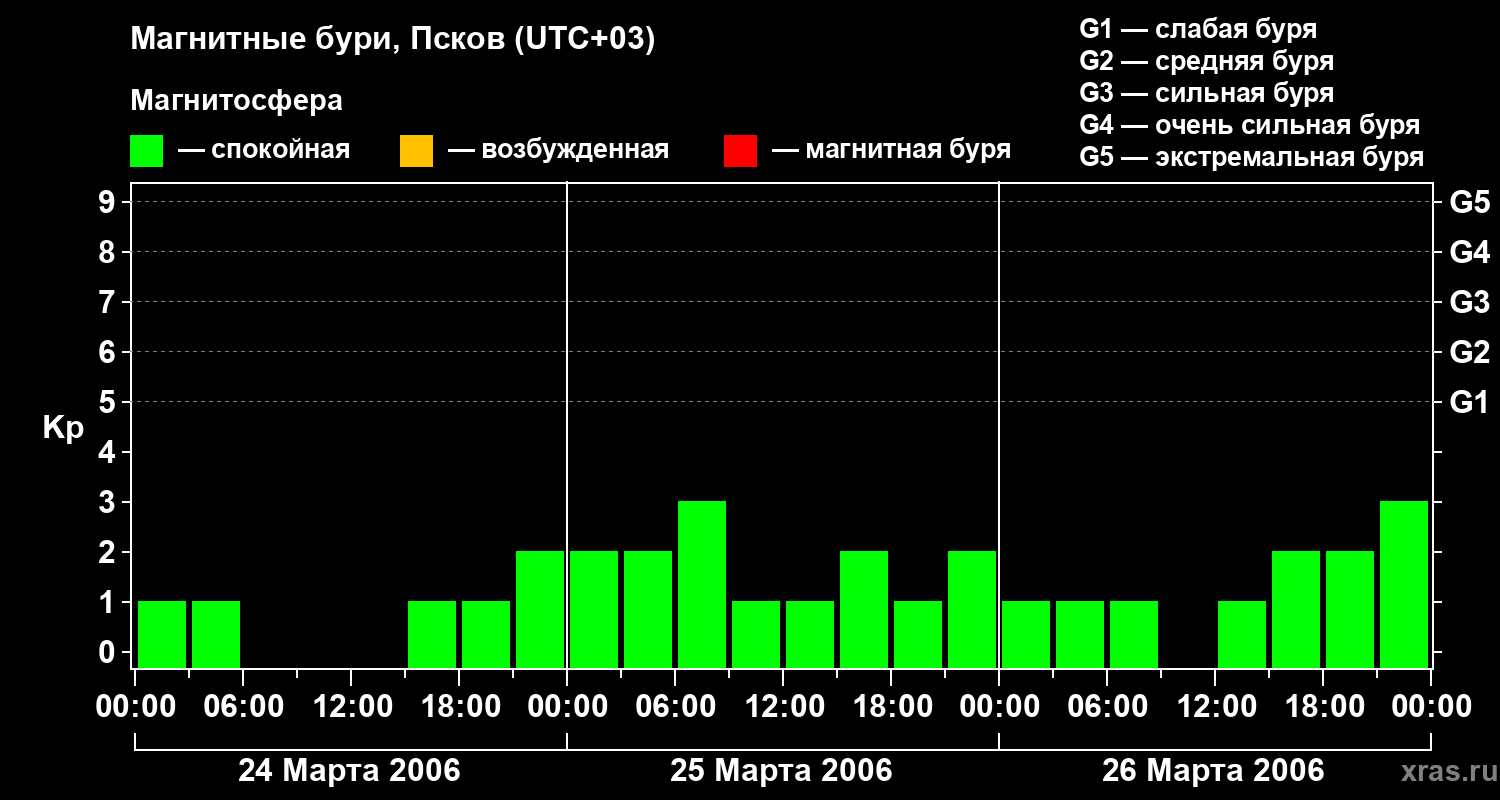Click the first 24 Марта bar starting at 00:00
Screen dimensions: 1500x800
[162, 634]
